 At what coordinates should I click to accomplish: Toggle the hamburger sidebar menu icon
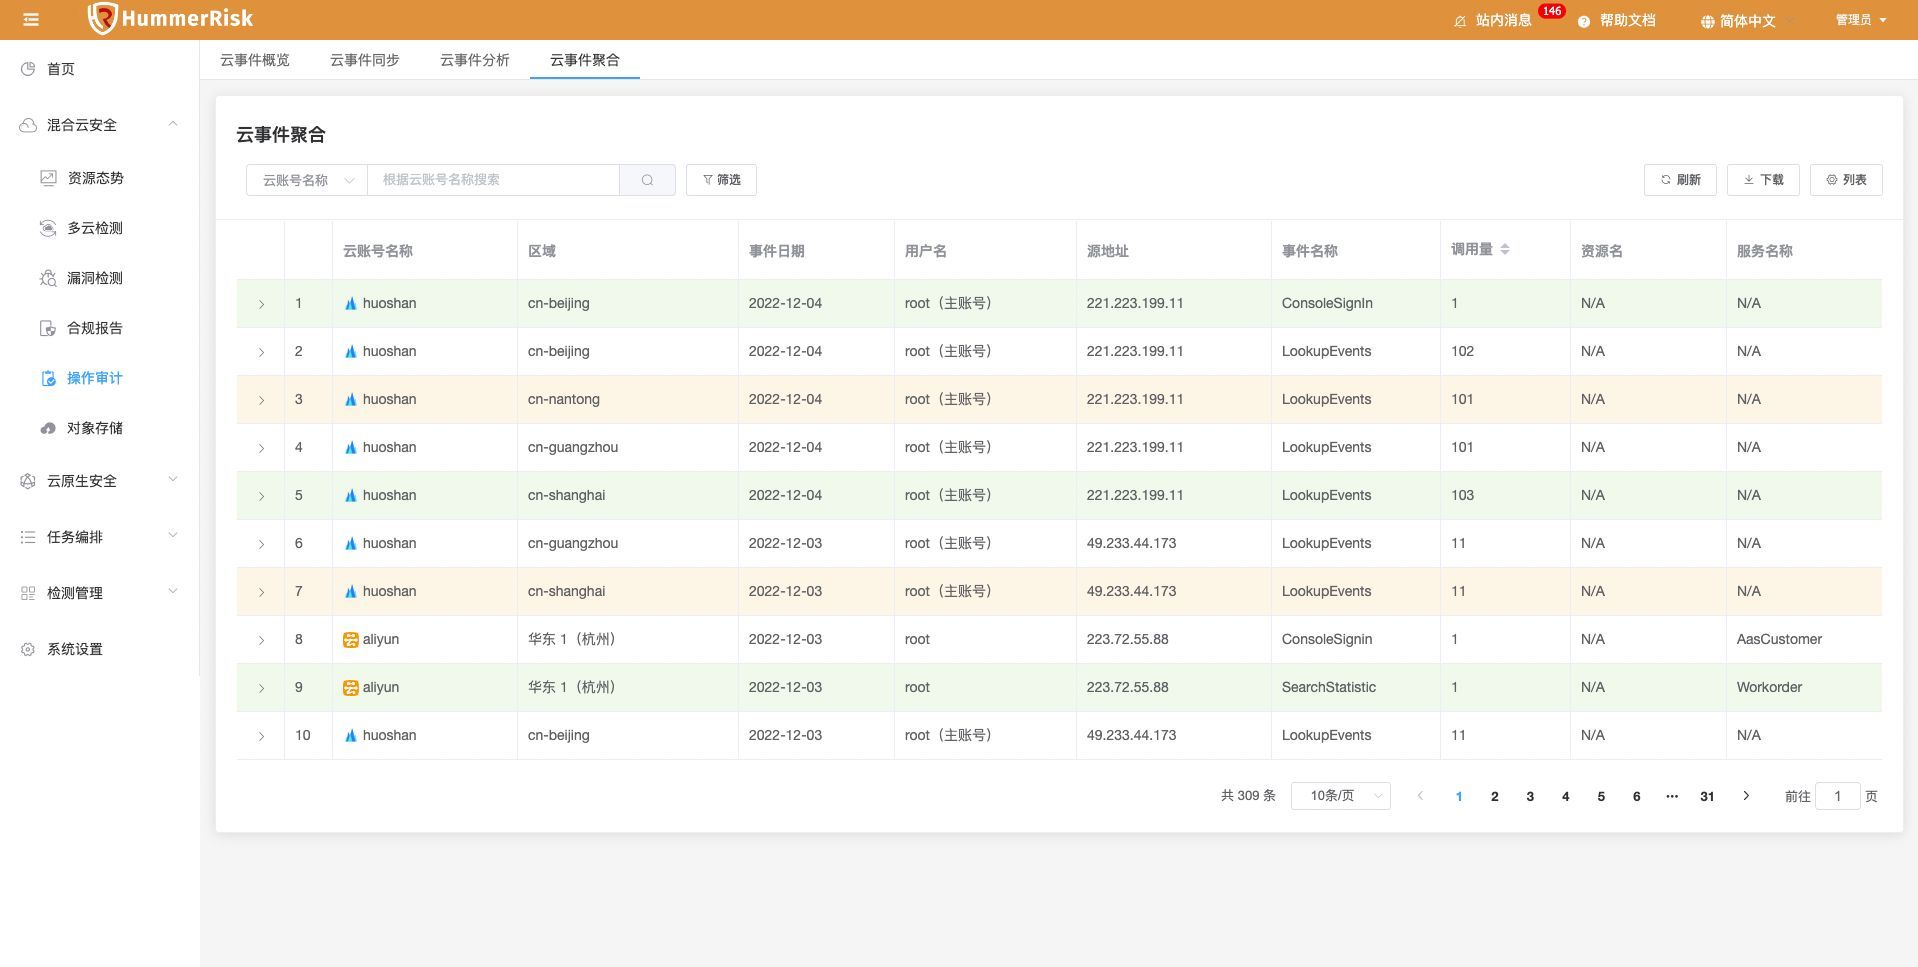point(31,19)
